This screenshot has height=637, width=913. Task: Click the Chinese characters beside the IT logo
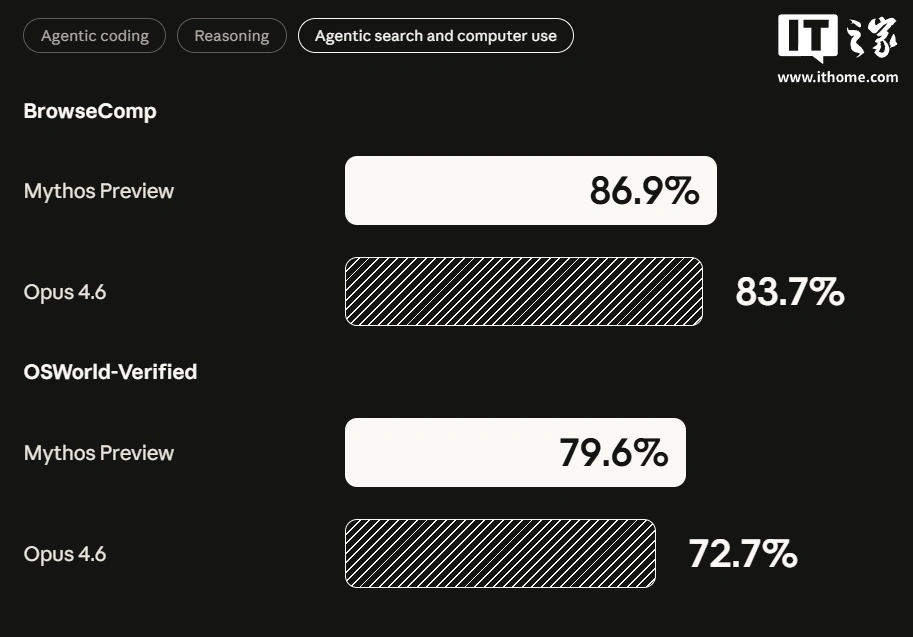click(x=871, y=38)
